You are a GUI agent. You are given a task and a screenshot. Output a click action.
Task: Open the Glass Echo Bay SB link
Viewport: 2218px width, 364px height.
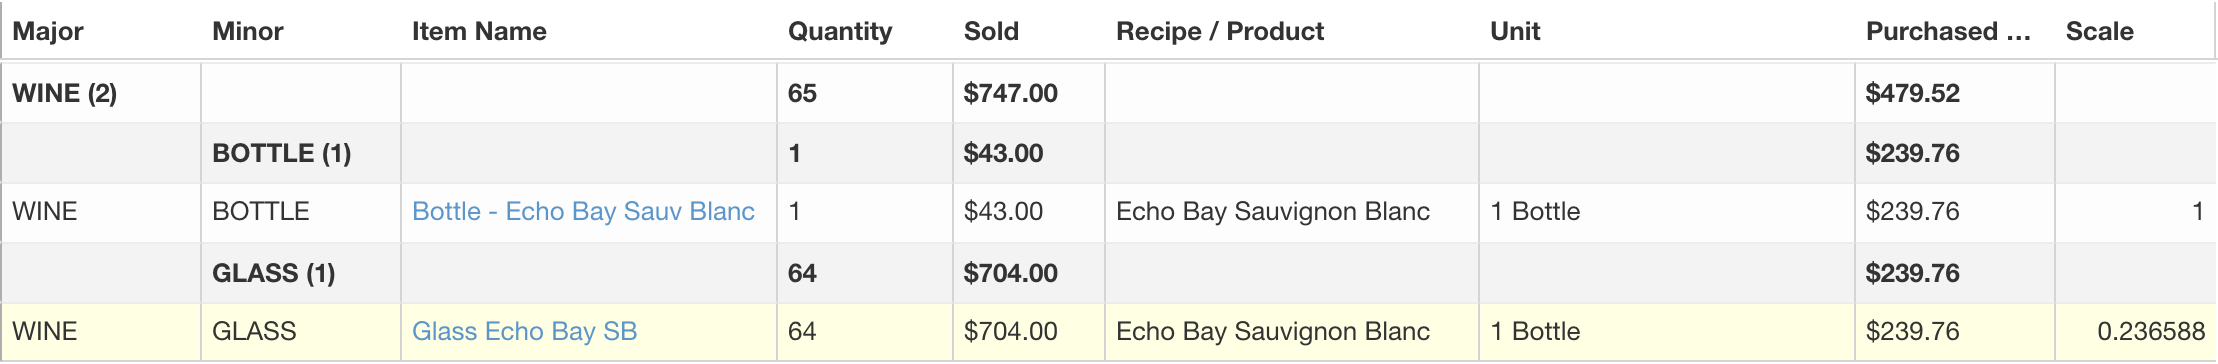coord(524,332)
